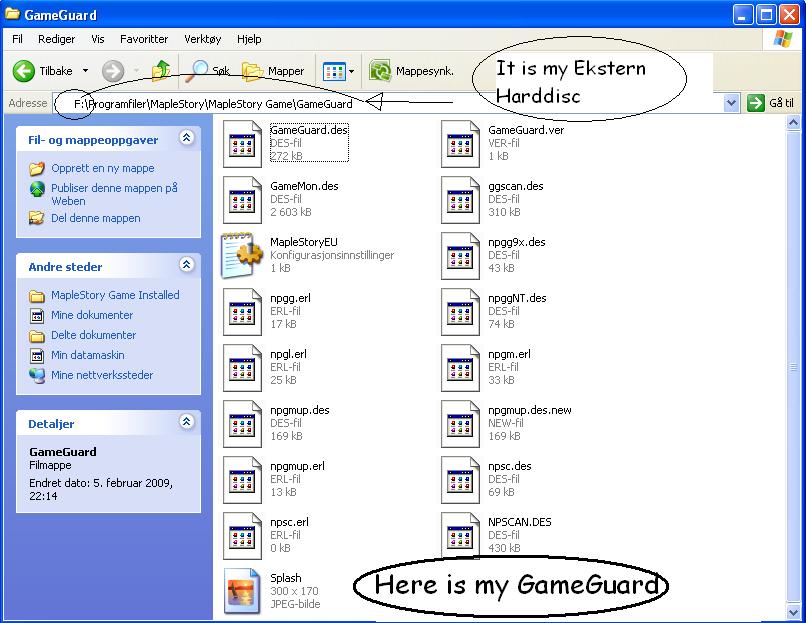This screenshot has height=623, width=806.
Task: Click the grey forward arrow icon
Action: [x=113, y=71]
